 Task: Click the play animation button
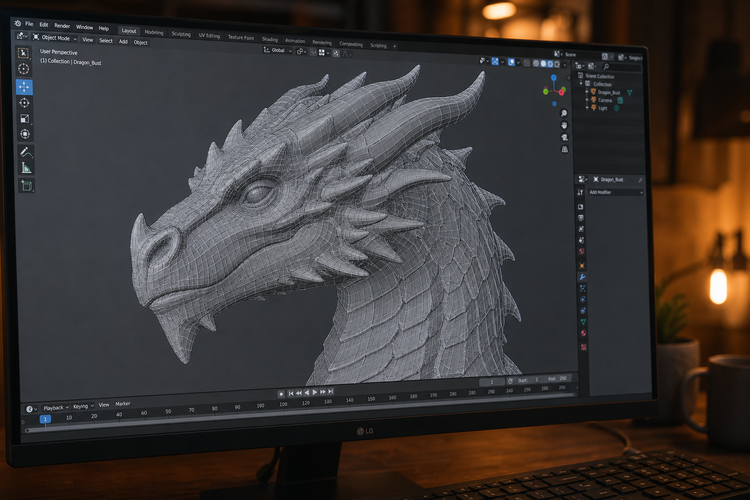coord(315,392)
